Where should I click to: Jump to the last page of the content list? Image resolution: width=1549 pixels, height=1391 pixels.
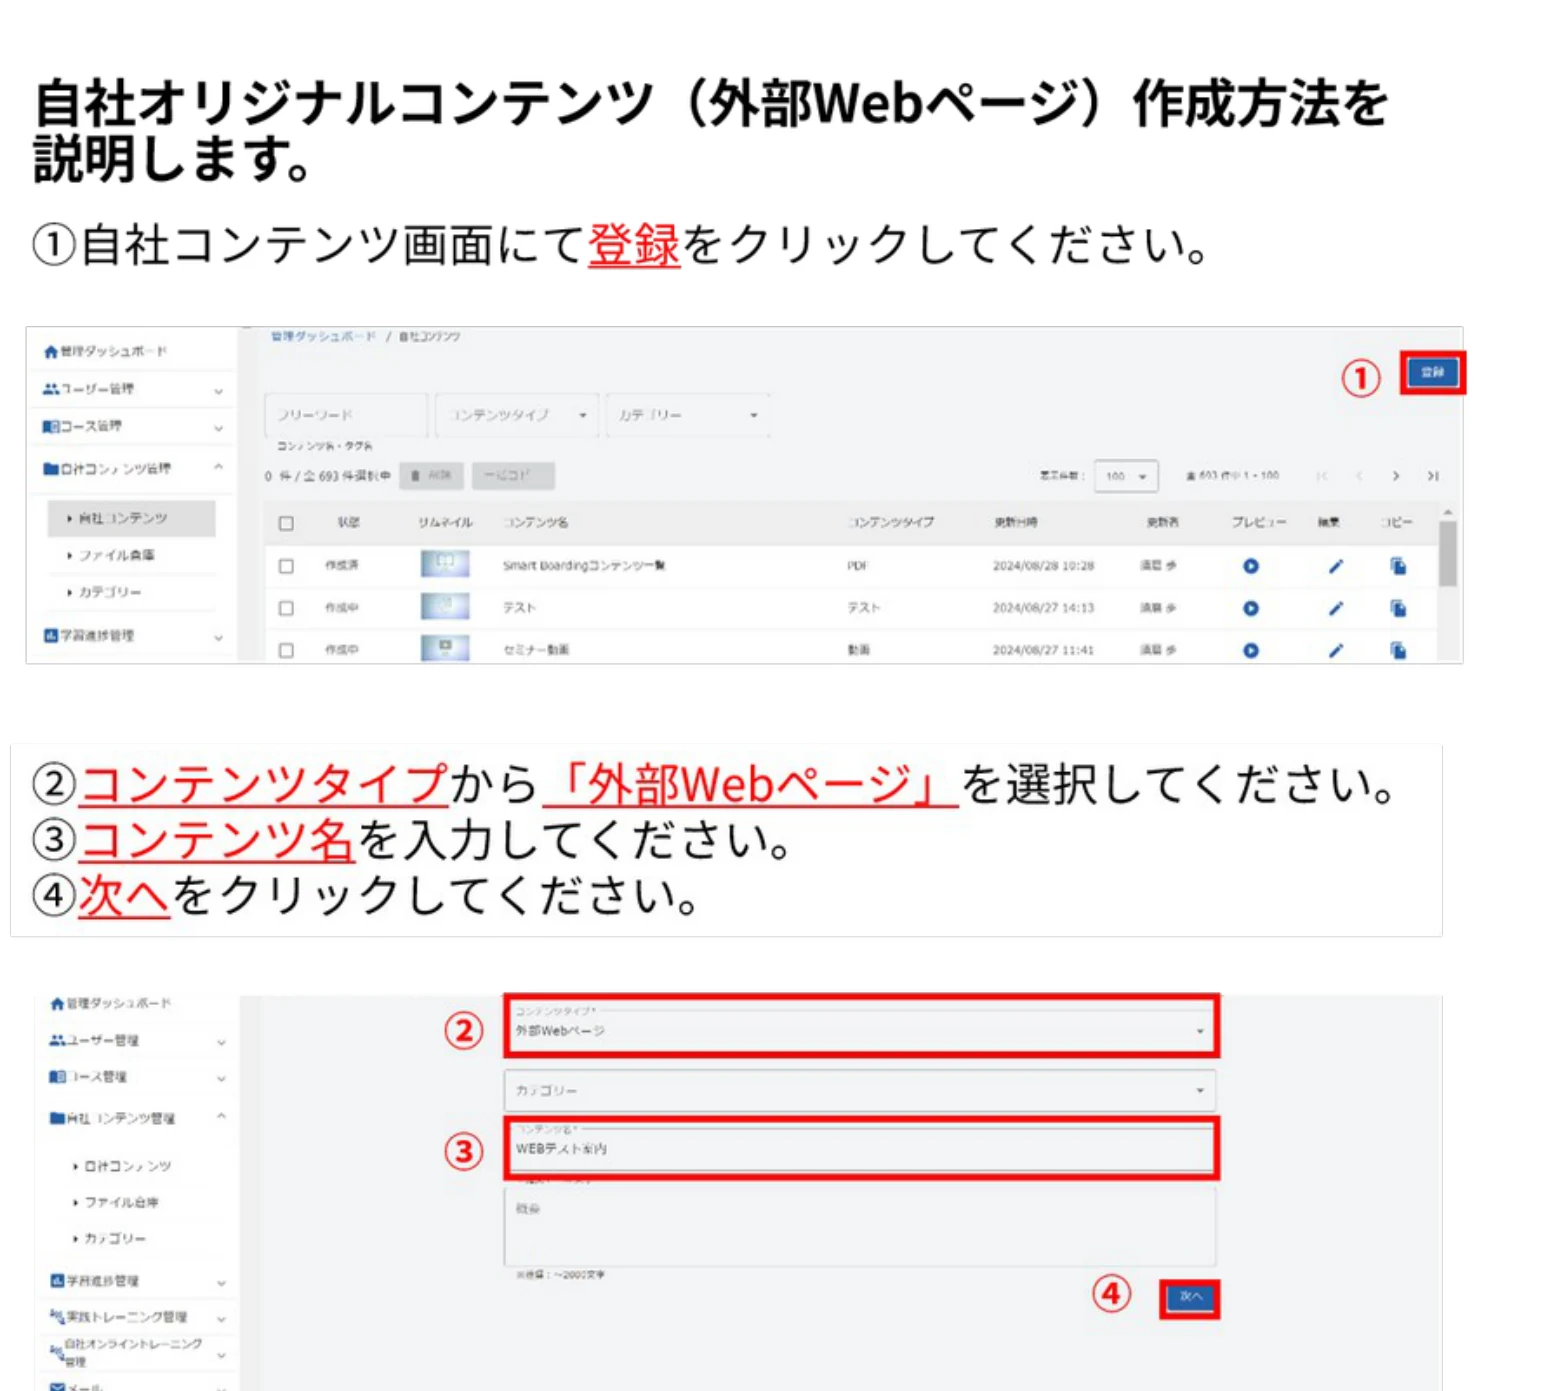(1433, 476)
